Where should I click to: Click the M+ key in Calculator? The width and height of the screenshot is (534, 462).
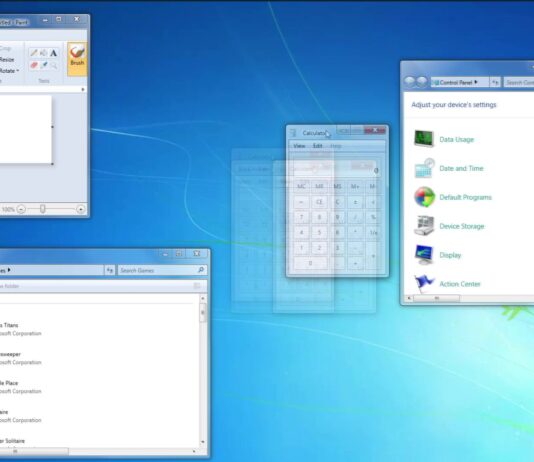pyautogui.click(x=355, y=187)
